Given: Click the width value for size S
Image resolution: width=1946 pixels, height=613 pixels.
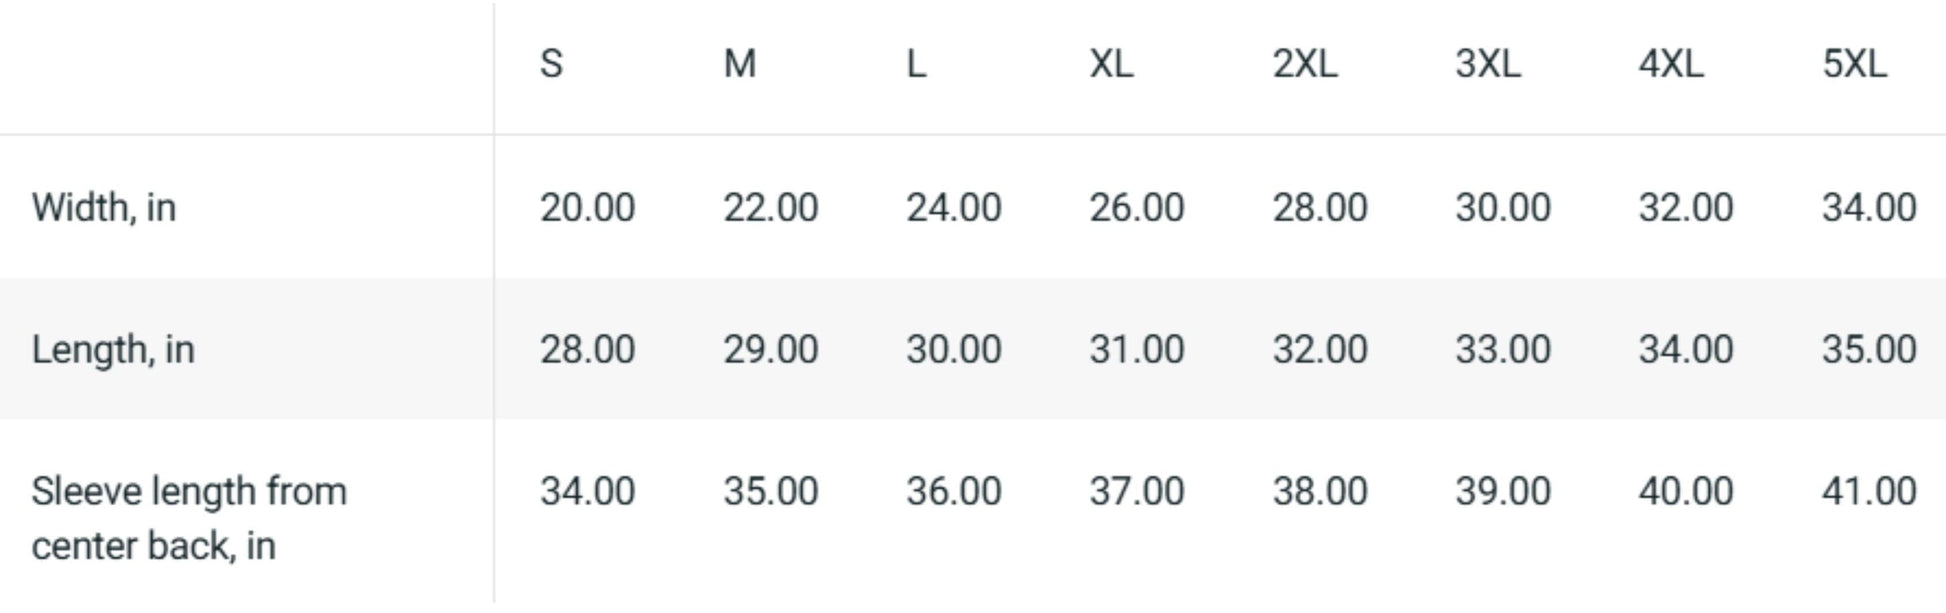Looking at the screenshot, I should [588, 208].
